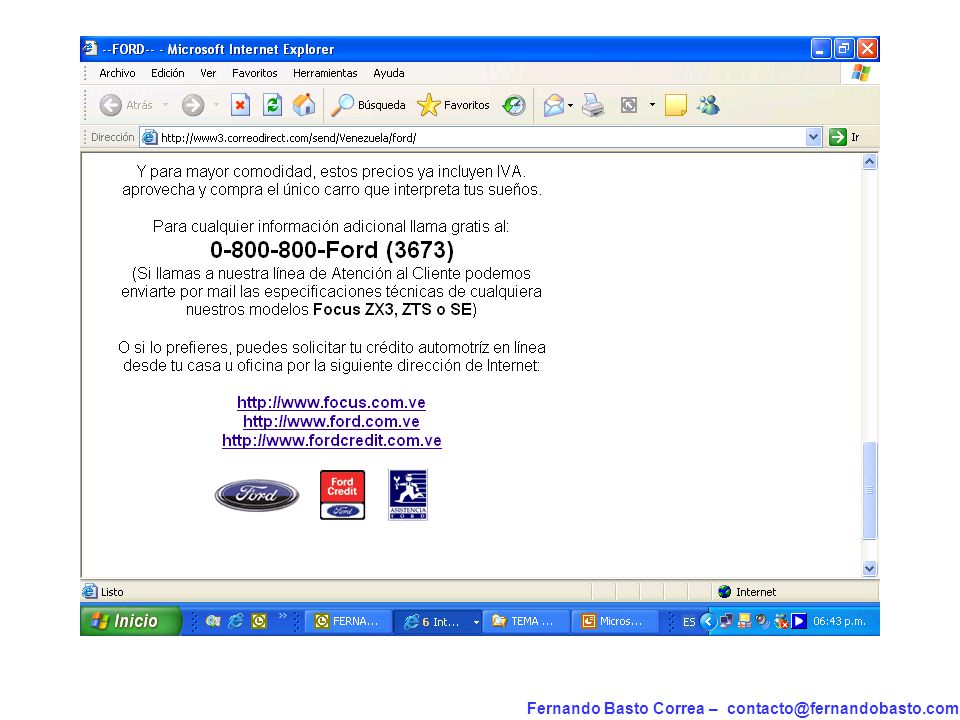Image resolution: width=960 pixels, height=720 pixels.
Task: Click the full-screen size toolbar icon
Action: 629,105
